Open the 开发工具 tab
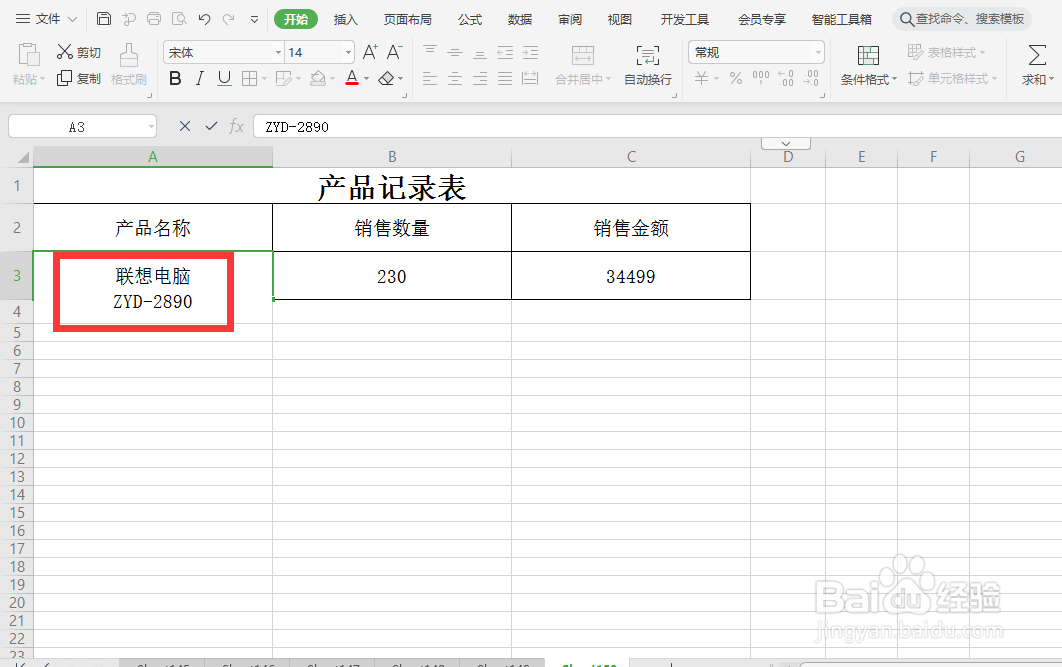This screenshot has height=667, width=1062. [685, 19]
